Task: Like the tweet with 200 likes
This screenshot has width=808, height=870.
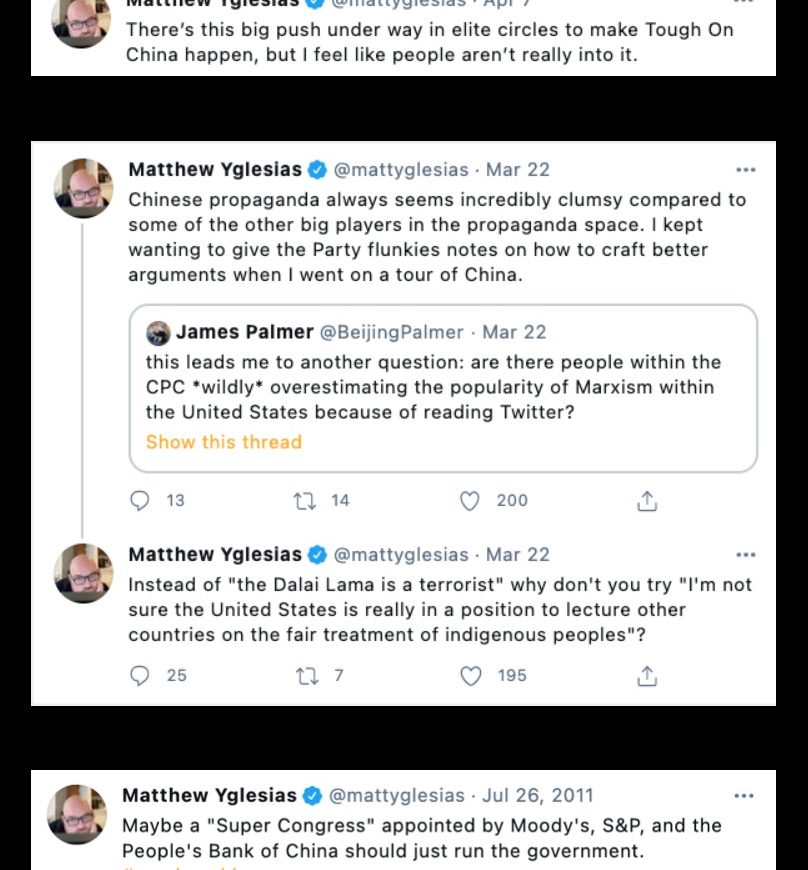Action: [469, 500]
